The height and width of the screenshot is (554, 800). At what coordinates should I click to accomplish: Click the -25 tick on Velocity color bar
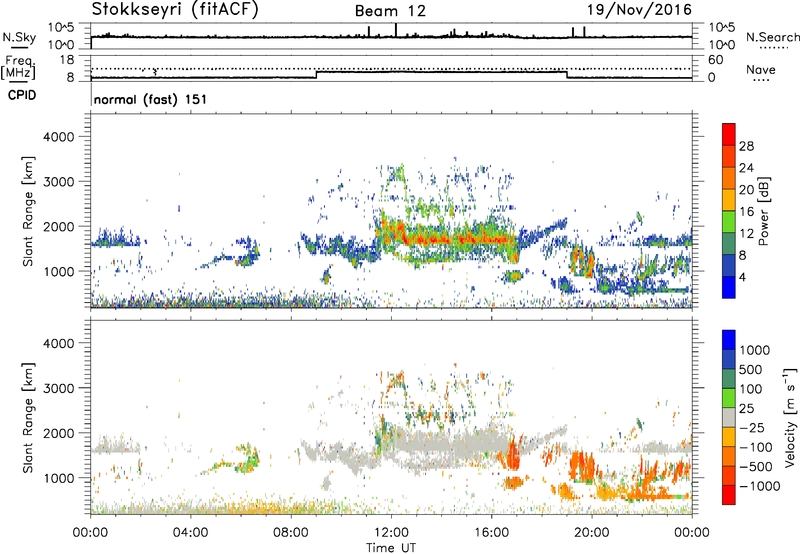753,427
